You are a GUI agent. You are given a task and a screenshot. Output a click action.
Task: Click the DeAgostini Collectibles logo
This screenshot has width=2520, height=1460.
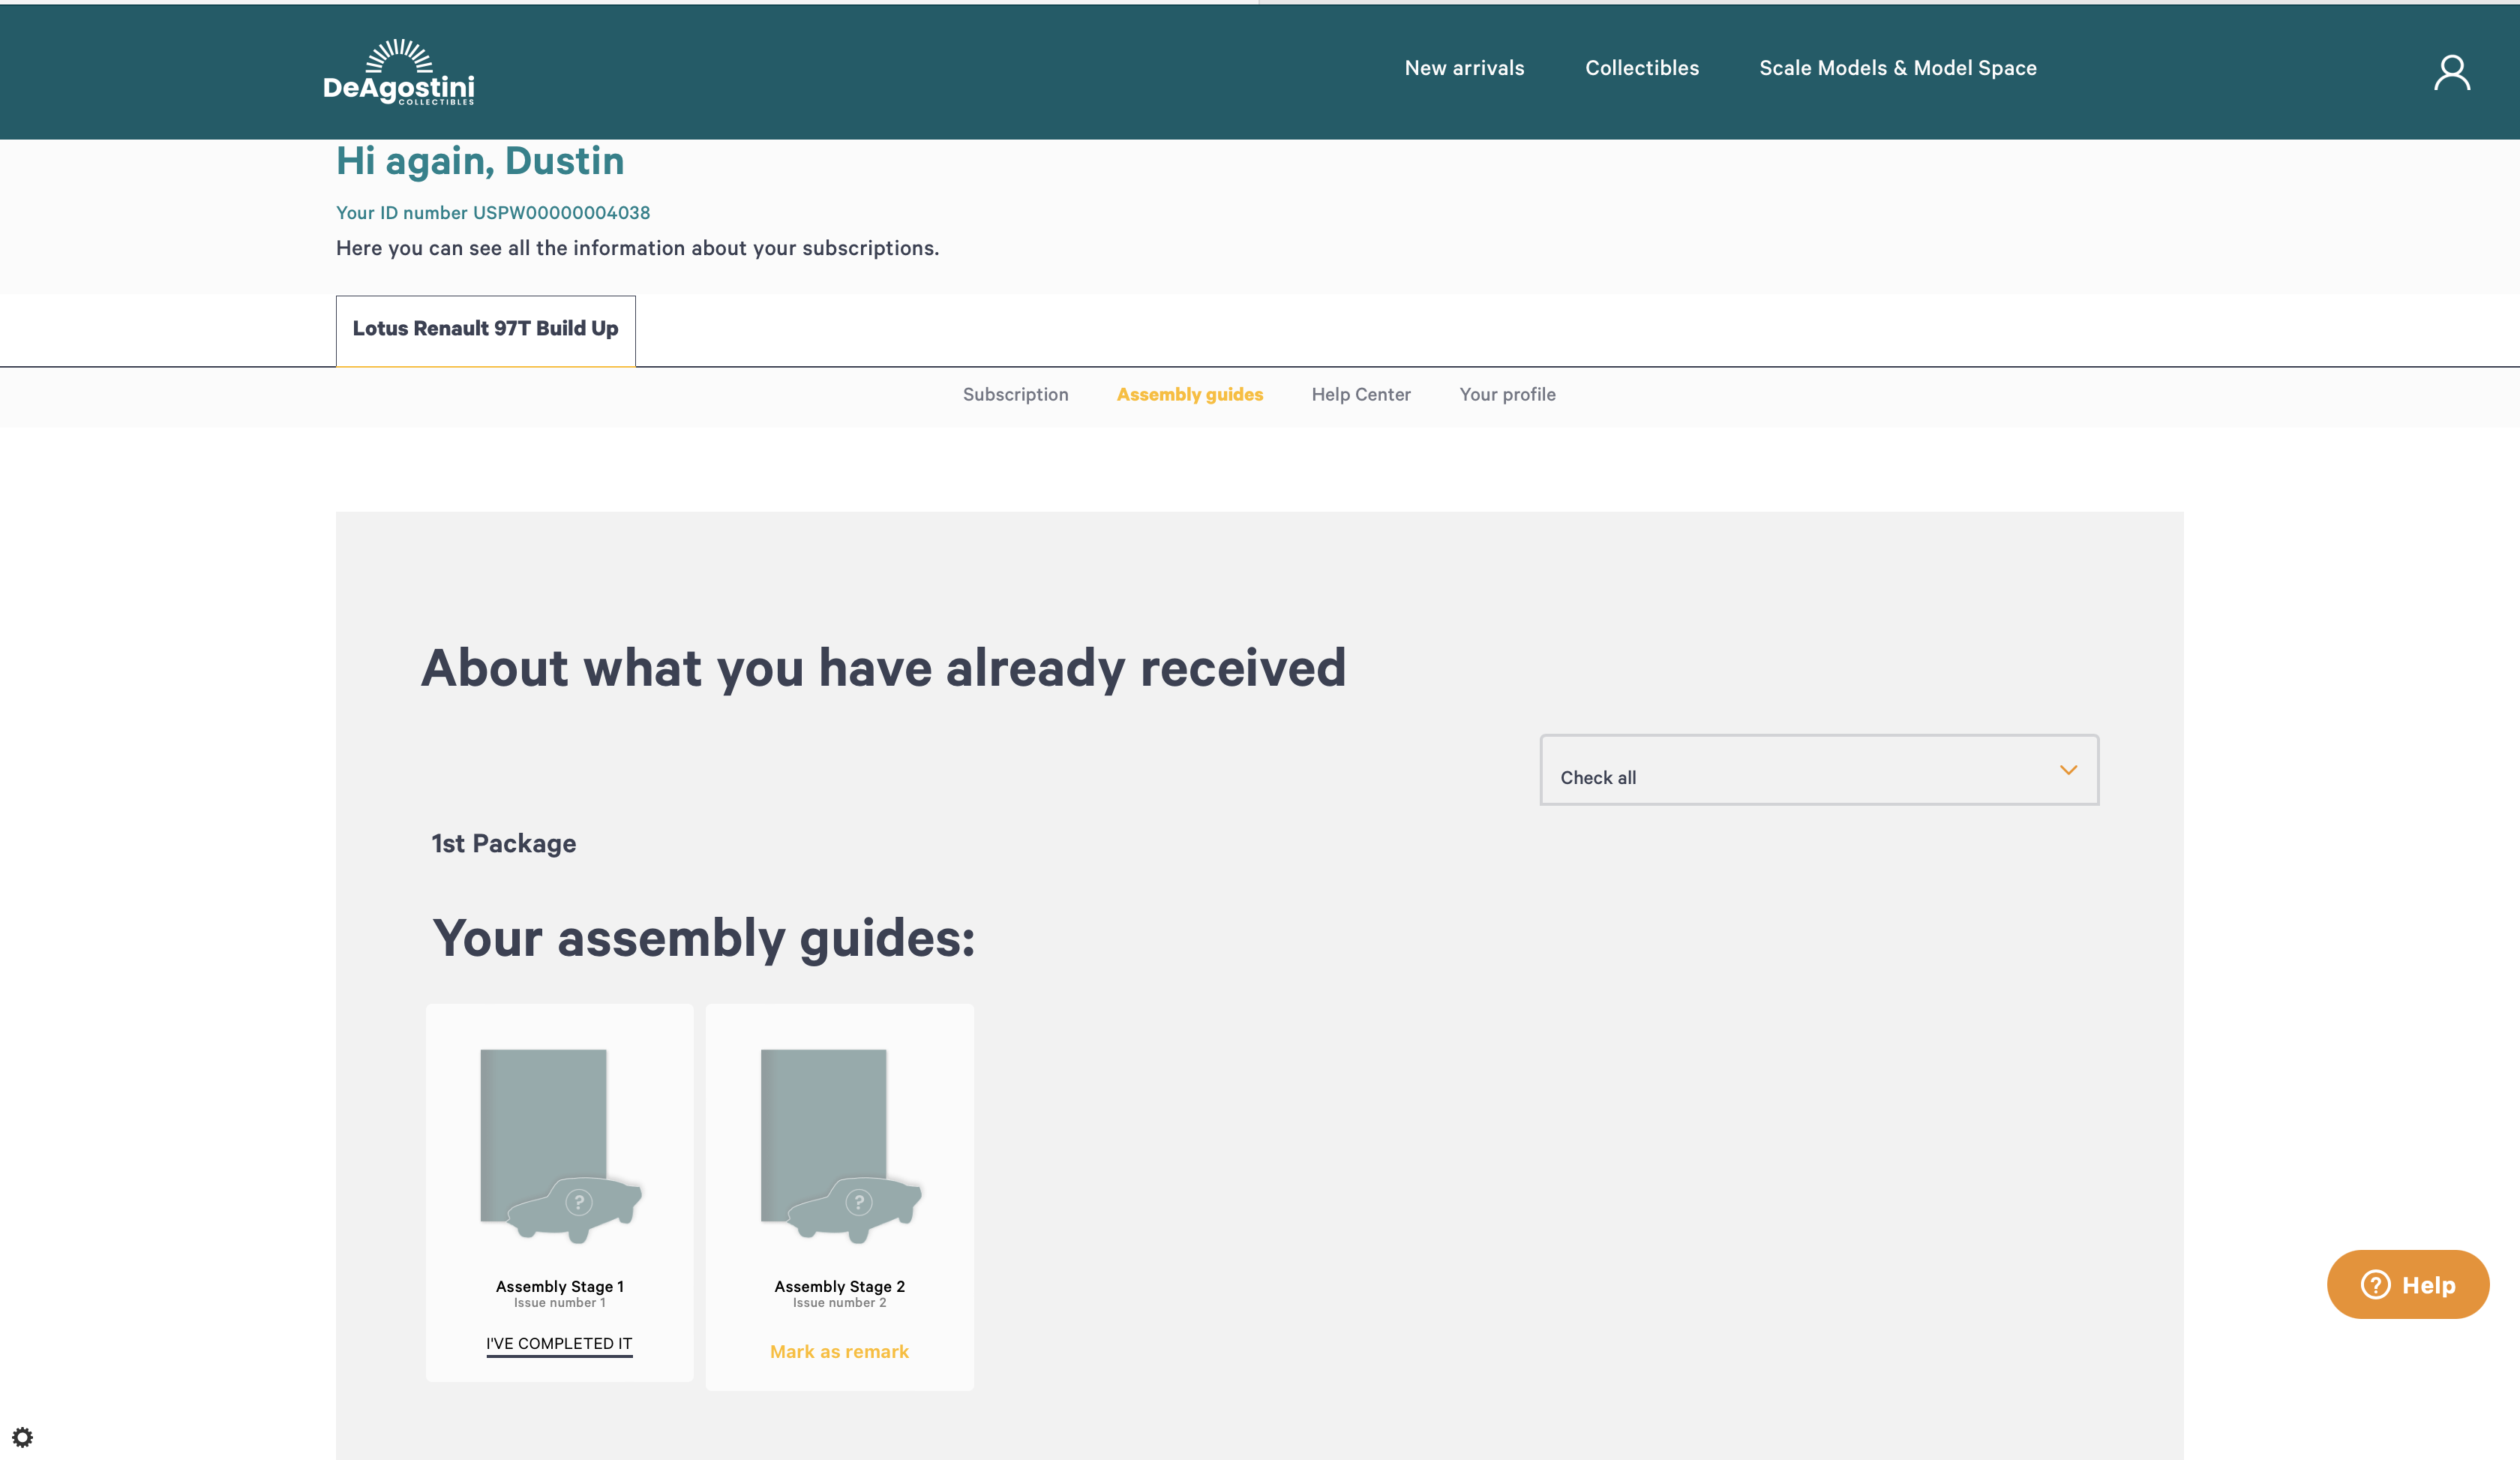coord(399,72)
